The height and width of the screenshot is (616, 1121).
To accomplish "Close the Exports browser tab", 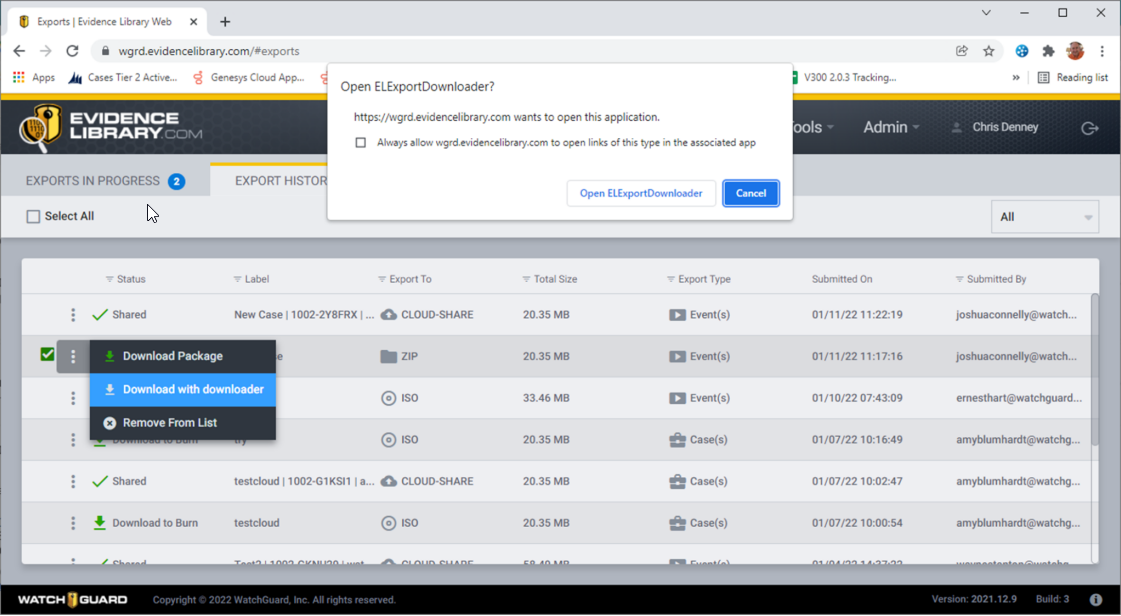I will [x=194, y=21].
